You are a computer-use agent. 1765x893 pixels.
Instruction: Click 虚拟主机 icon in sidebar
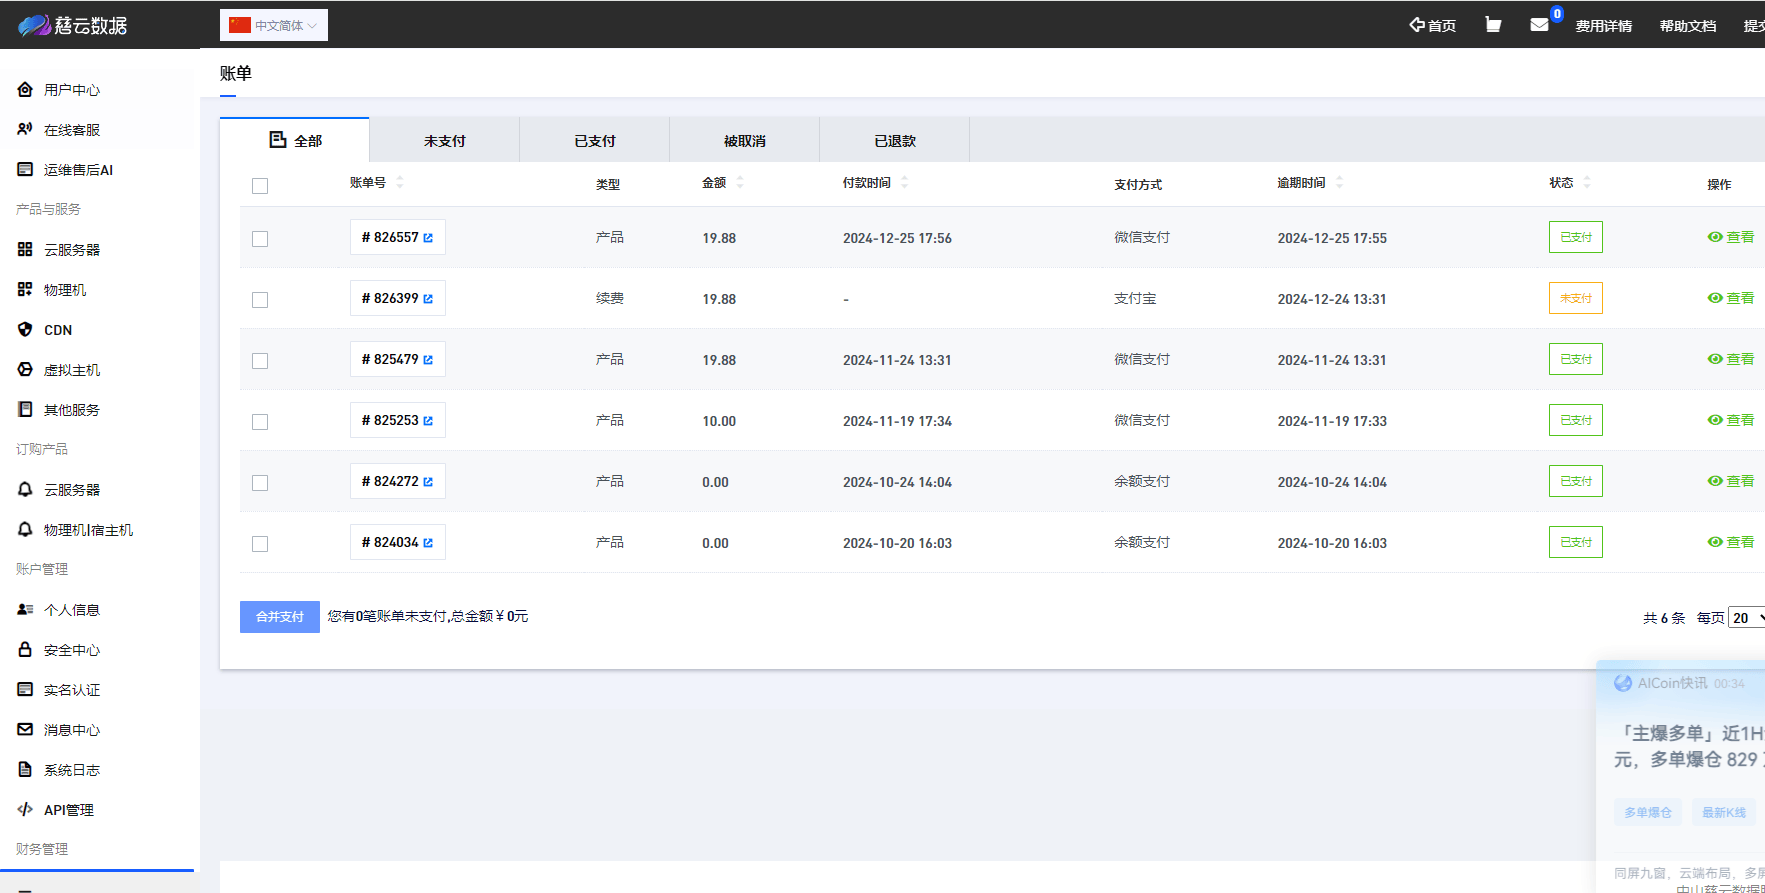tap(25, 370)
